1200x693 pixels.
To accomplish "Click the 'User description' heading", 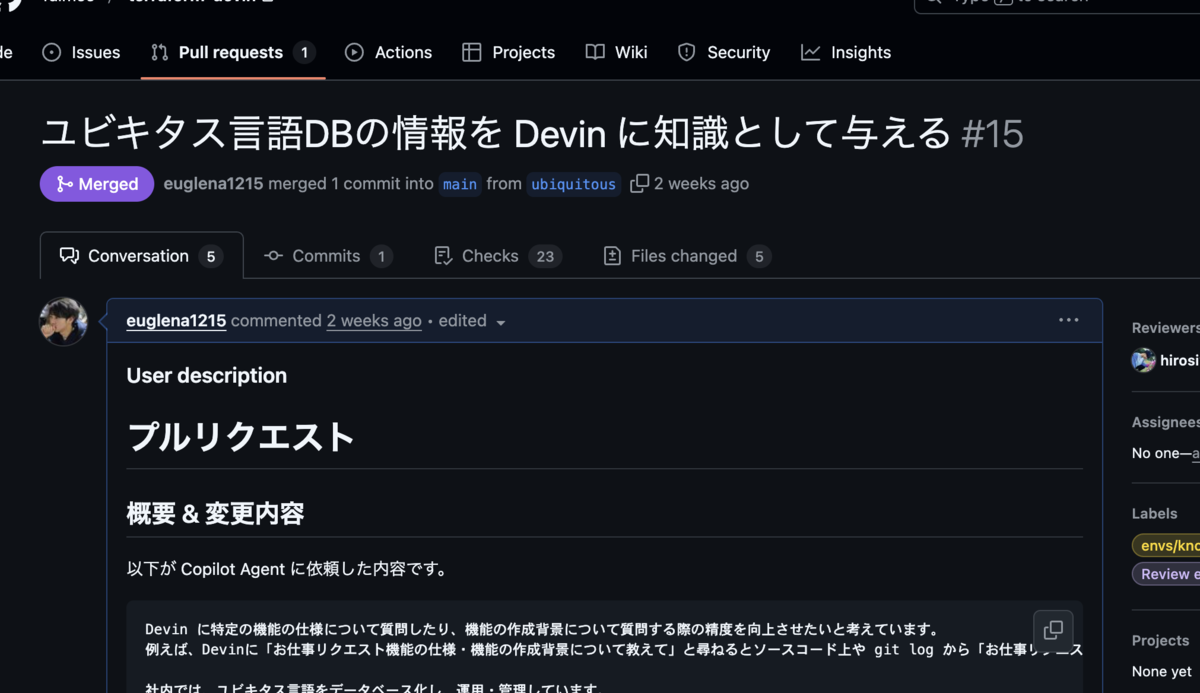I will [206, 376].
